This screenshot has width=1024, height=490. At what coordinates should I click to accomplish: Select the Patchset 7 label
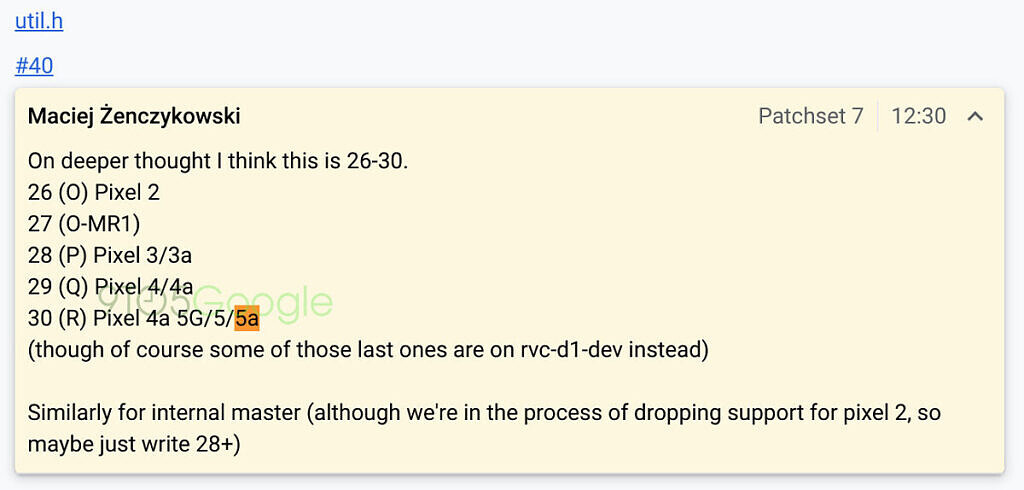810,116
